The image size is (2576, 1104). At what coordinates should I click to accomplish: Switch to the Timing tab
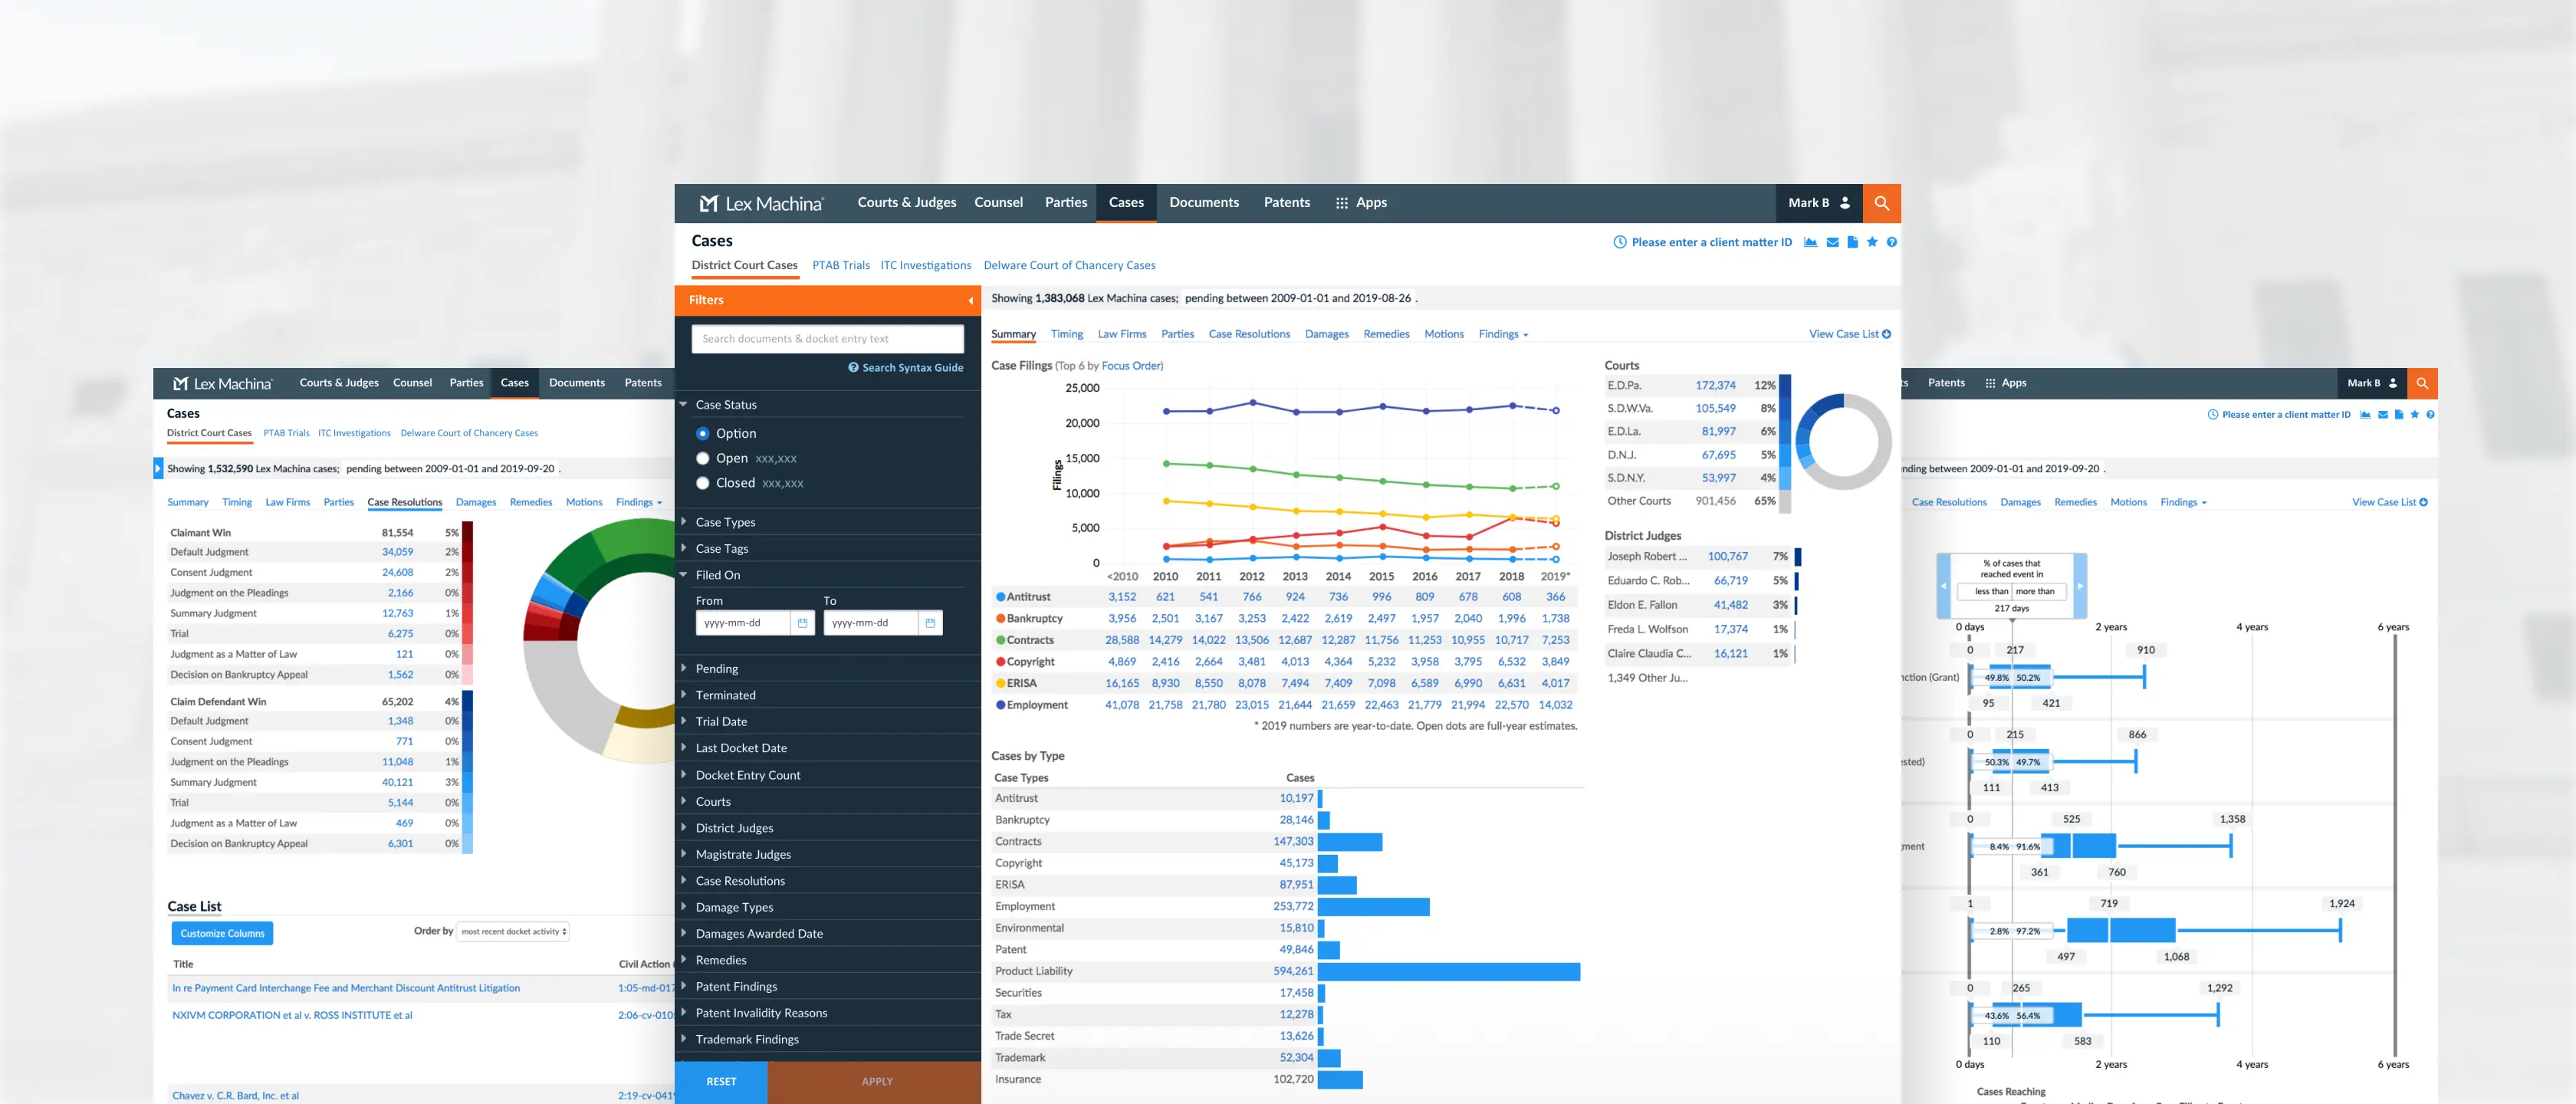[x=1066, y=334]
